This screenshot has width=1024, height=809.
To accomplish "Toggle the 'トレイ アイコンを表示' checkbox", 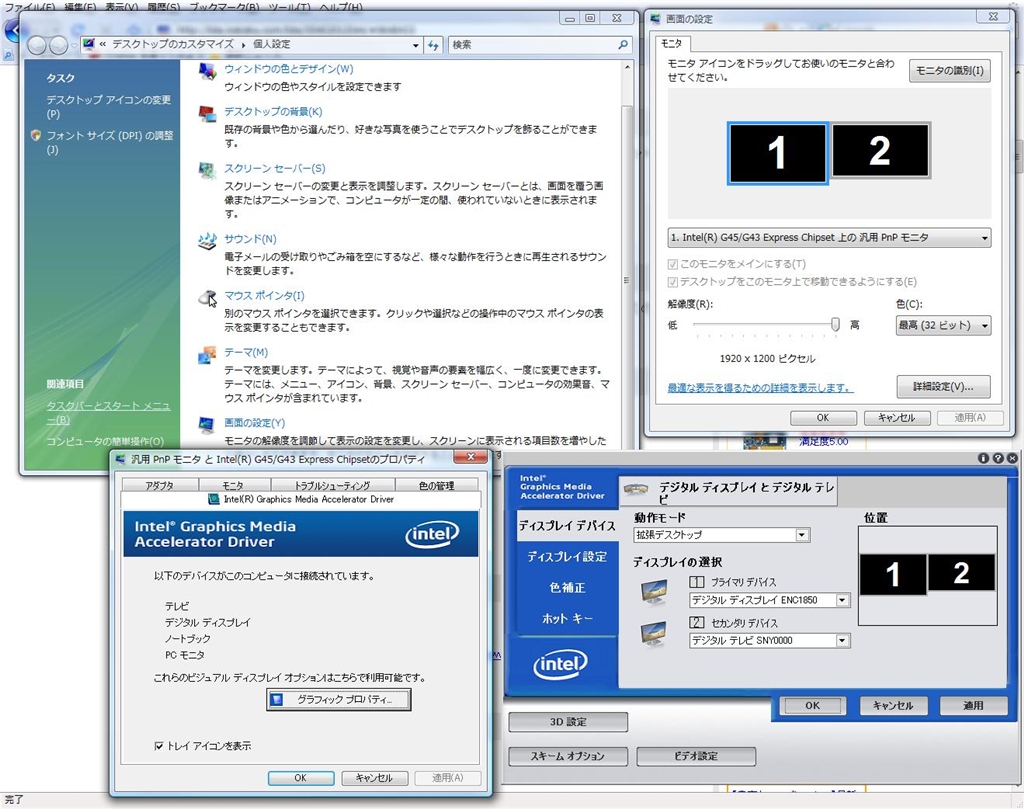I will [x=159, y=746].
